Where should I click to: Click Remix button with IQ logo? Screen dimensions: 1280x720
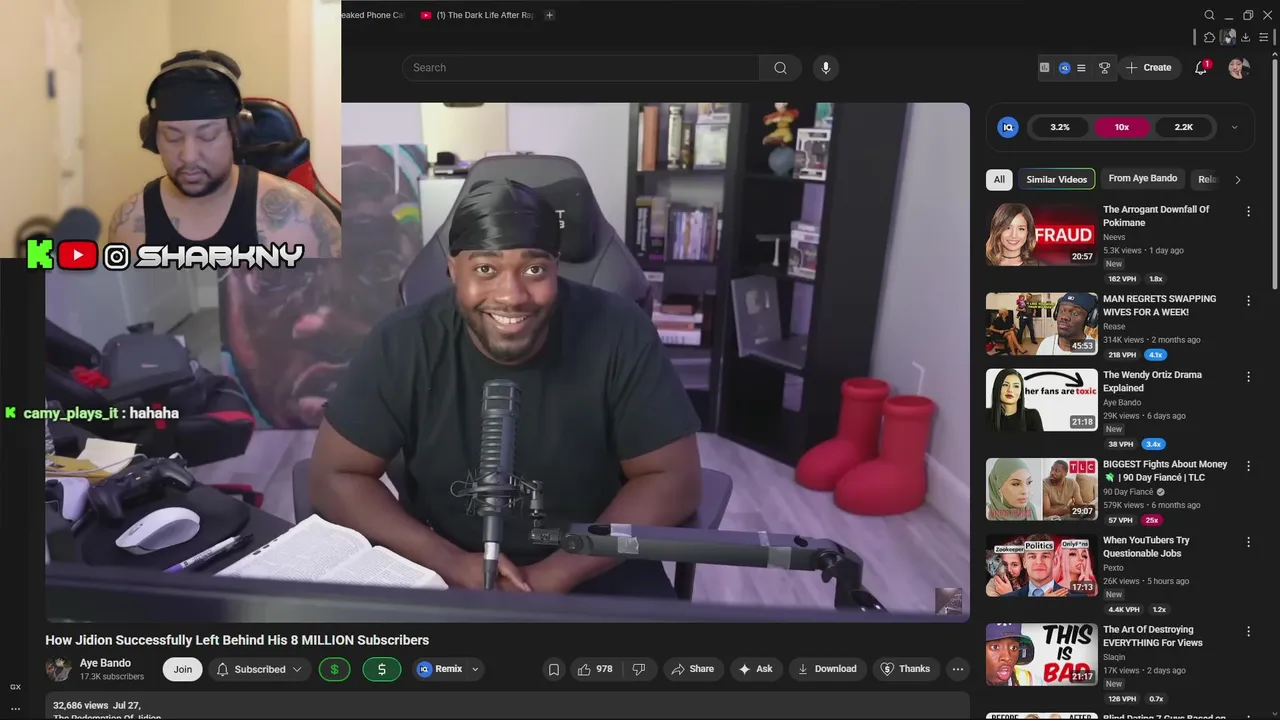click(x=439, y=669)
